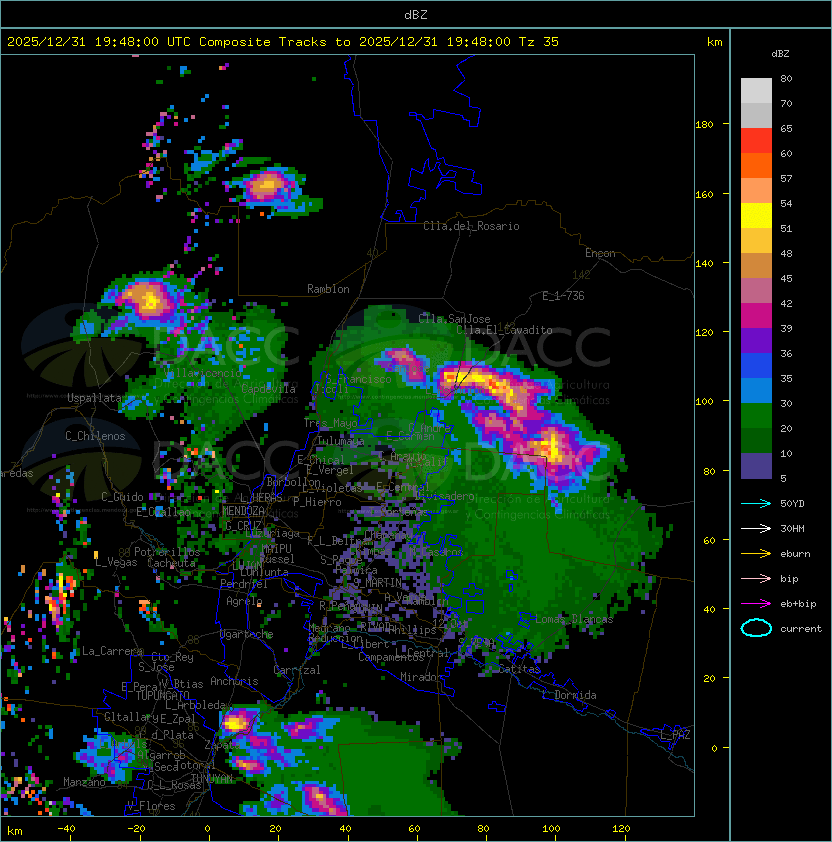This screenshot has width=832, height=842.
Task: Click the '60' tick on bottom km axis
Action: pos(414,829)
